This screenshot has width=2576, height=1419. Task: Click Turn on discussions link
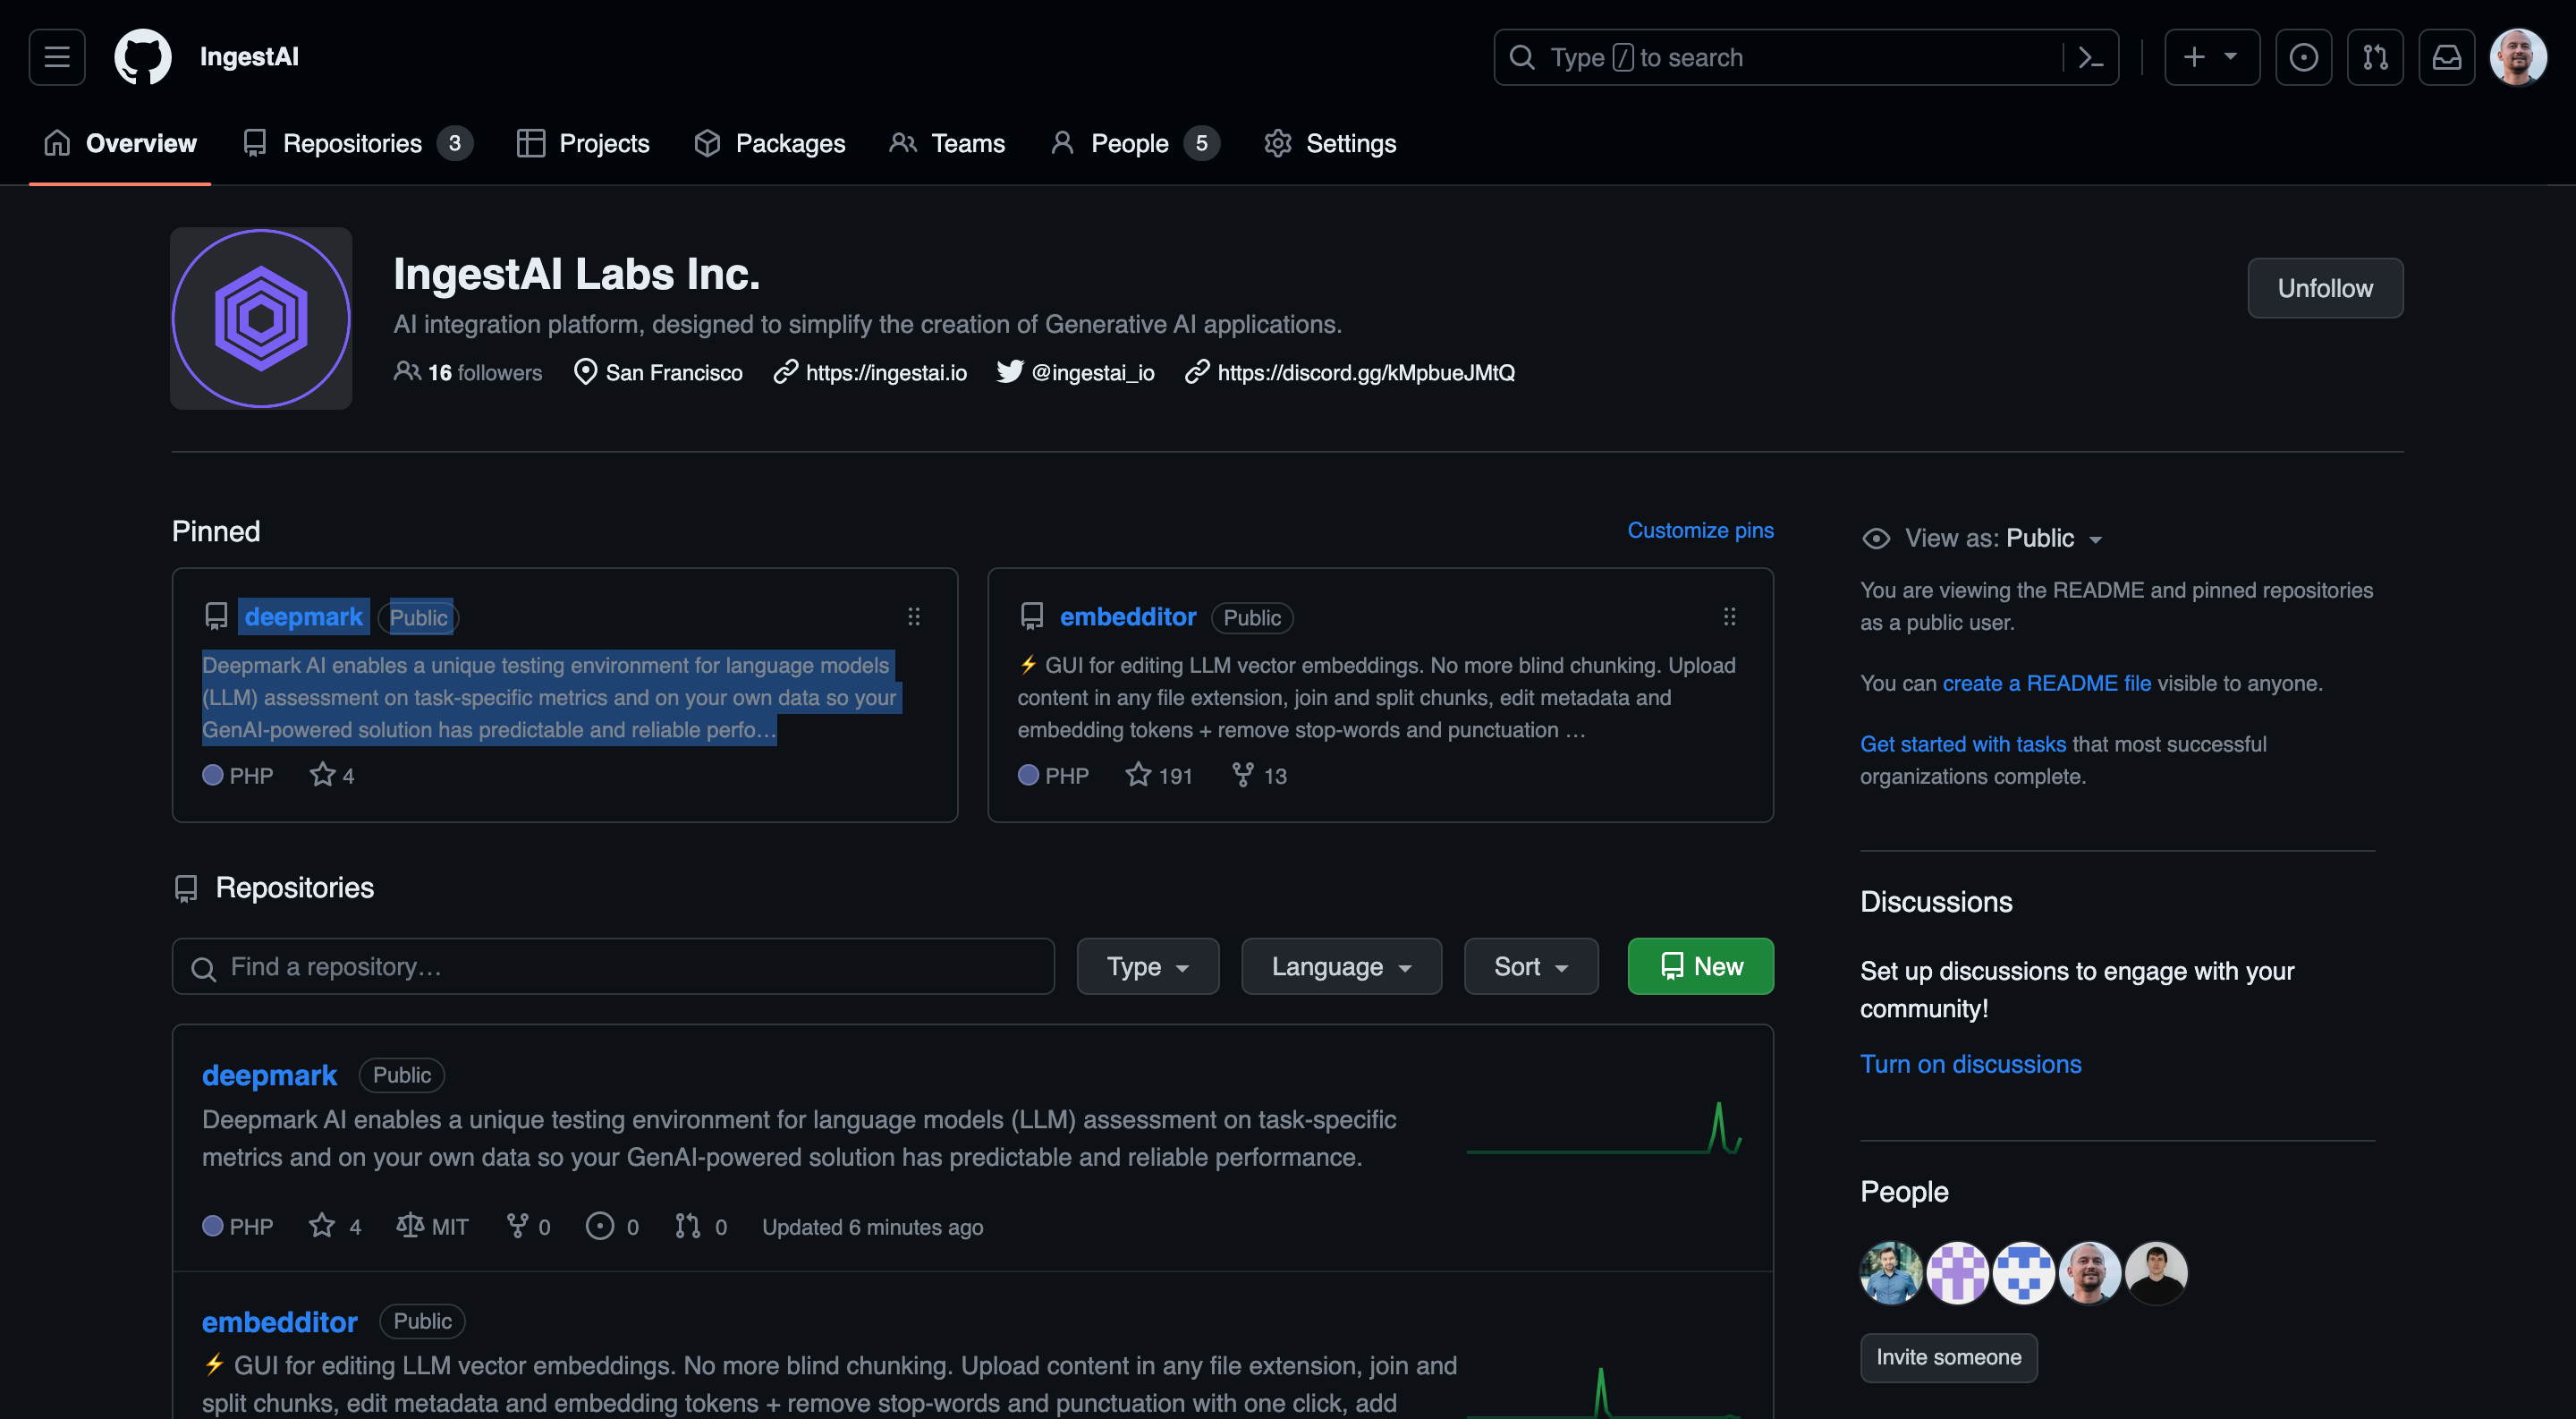tap(1970, 1064)
